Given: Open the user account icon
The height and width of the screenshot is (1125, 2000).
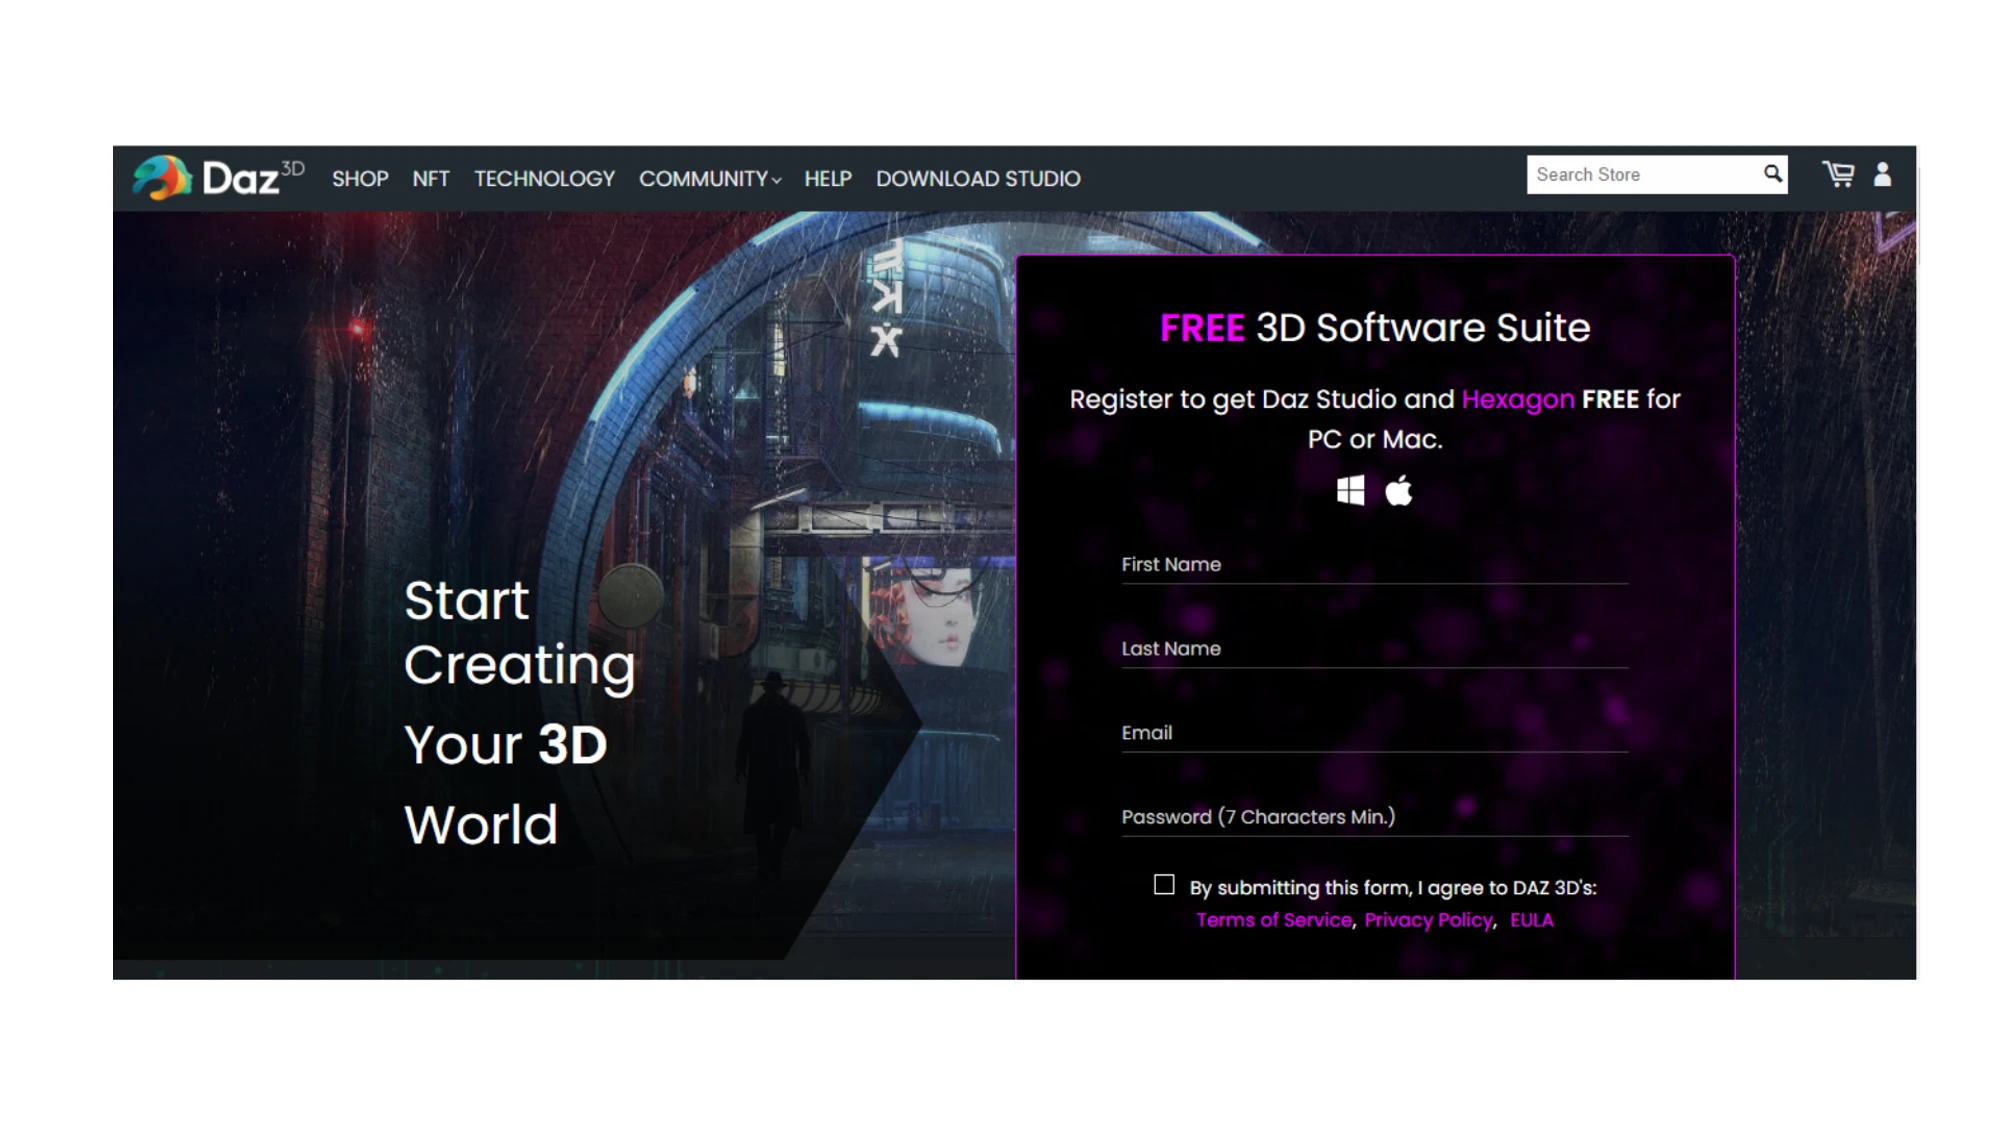Looking at the screenshot, I should pyautogui.click(x=1882, y=174).
